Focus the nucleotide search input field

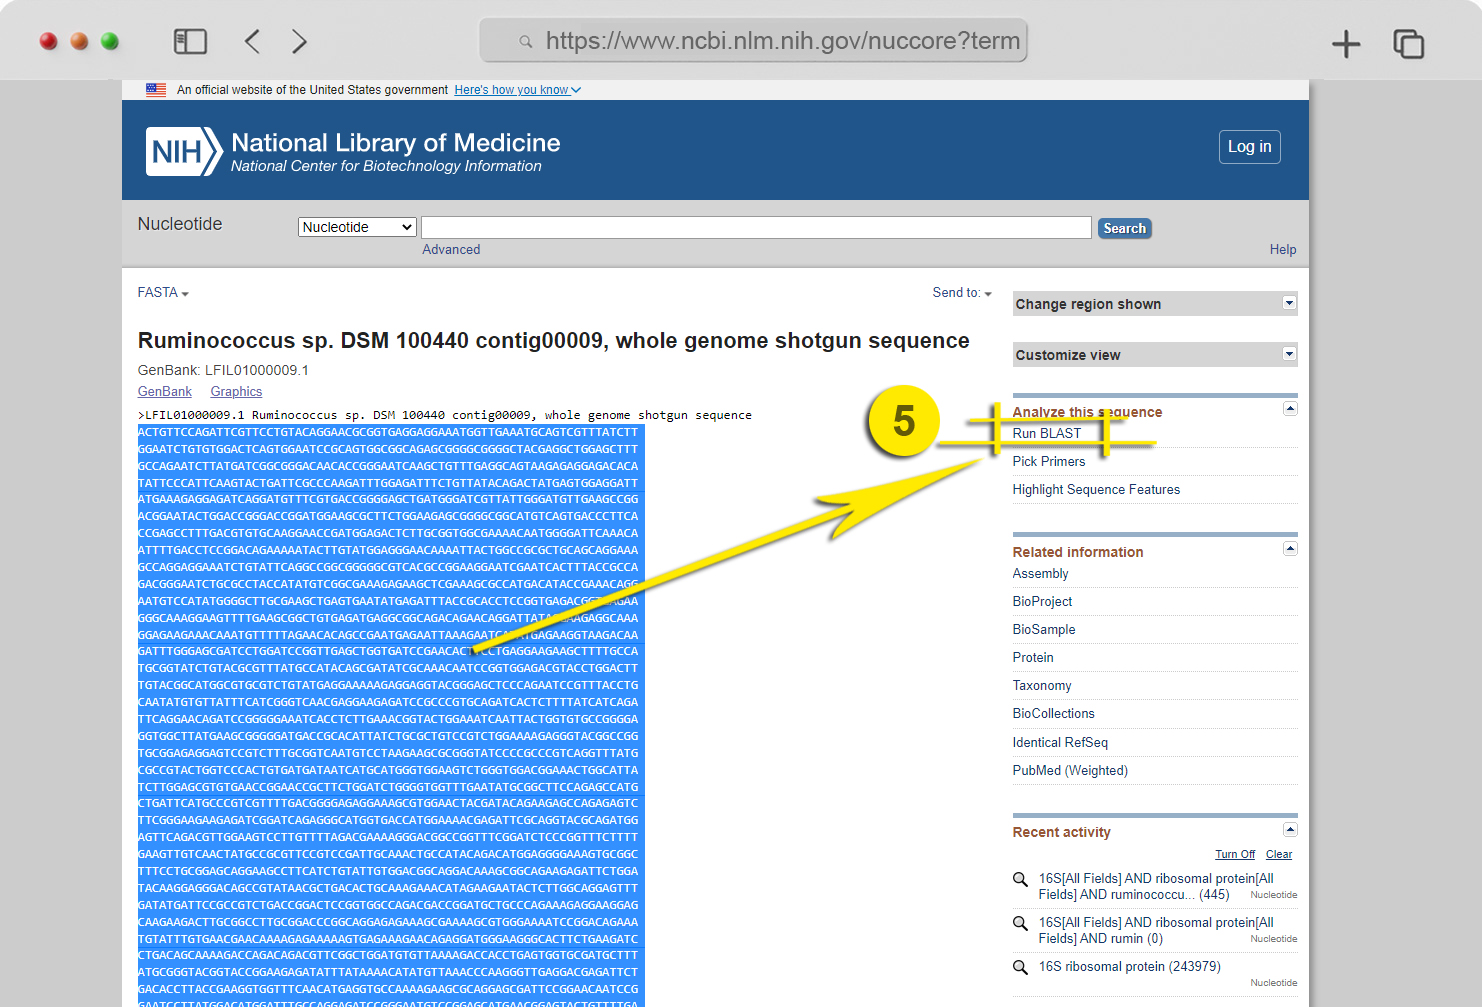pos(756,227)
